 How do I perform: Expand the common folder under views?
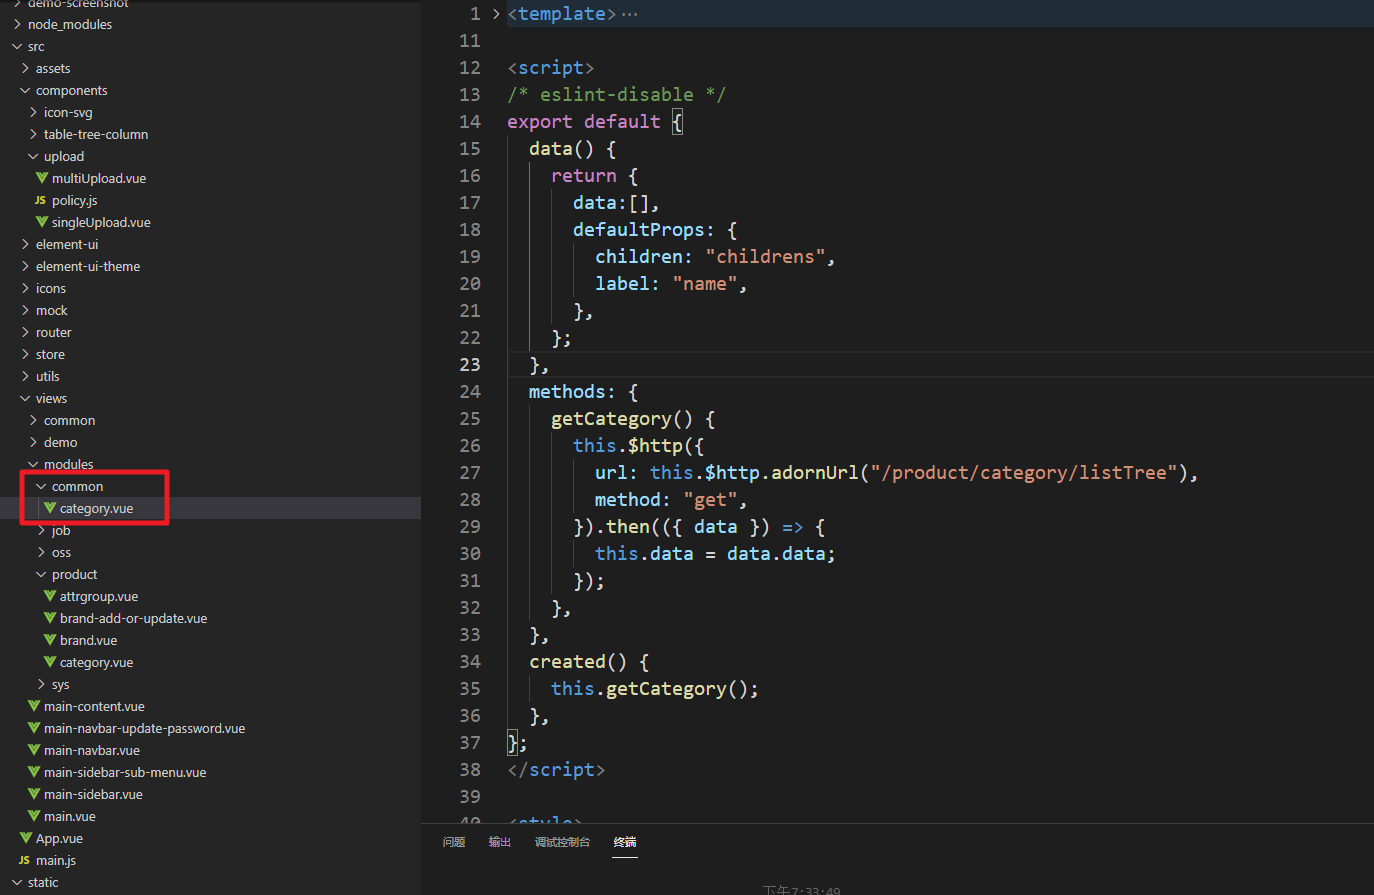[33, 420]
